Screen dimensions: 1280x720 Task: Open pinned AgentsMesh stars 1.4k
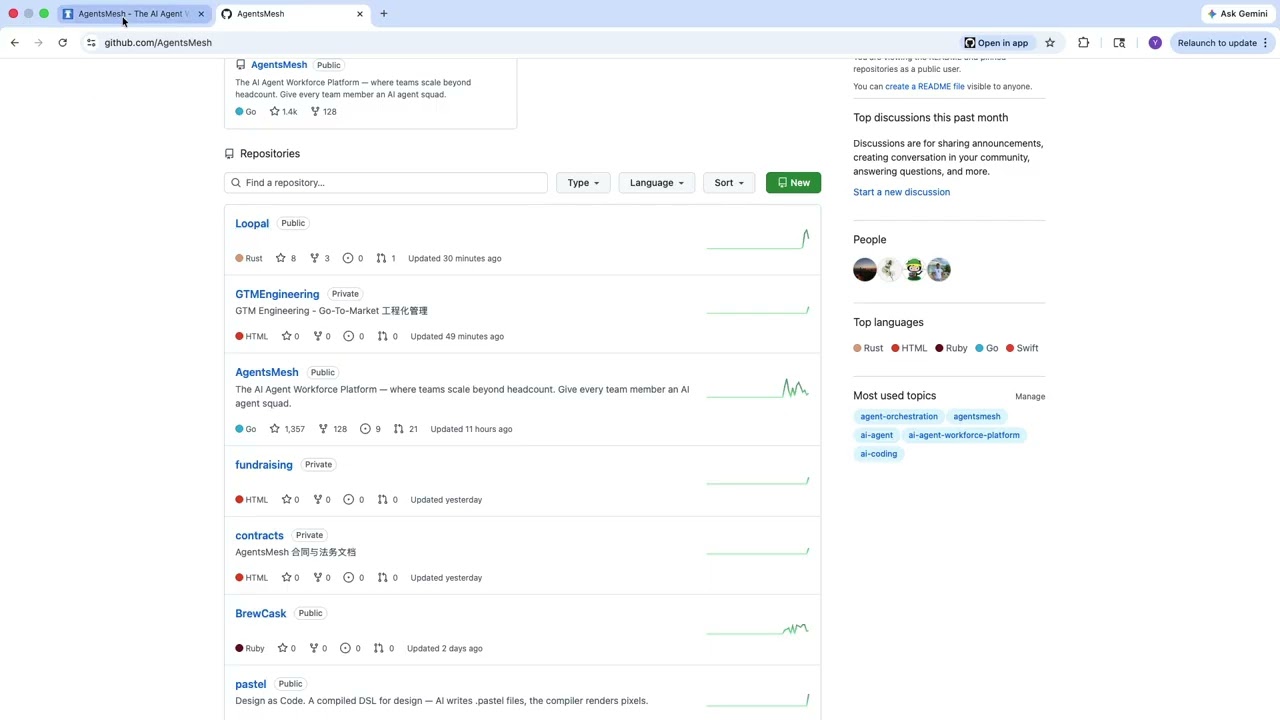coord(283,112)
